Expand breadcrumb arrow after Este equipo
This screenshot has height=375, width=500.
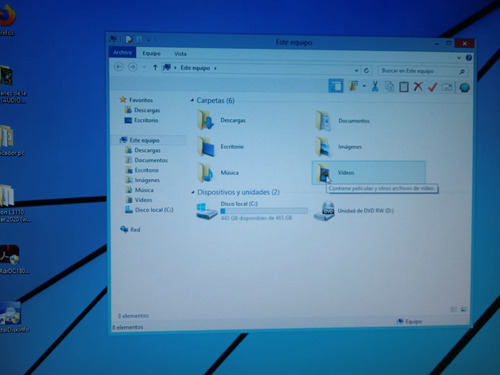point(215,68)
